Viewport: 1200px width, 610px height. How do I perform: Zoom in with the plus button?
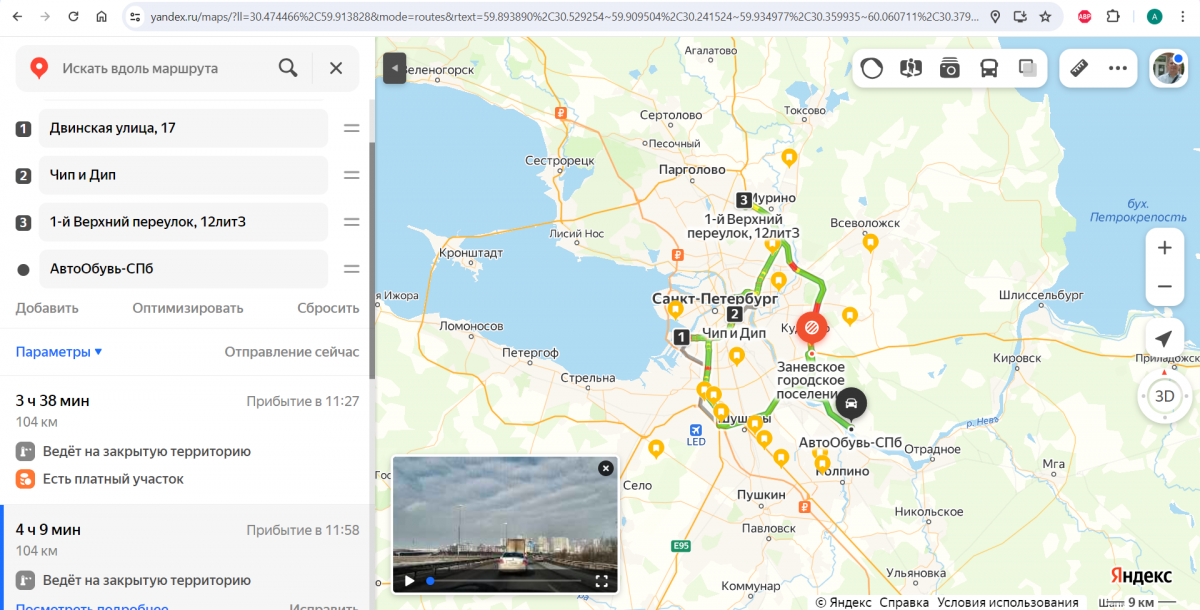[x=1164, y=248]
